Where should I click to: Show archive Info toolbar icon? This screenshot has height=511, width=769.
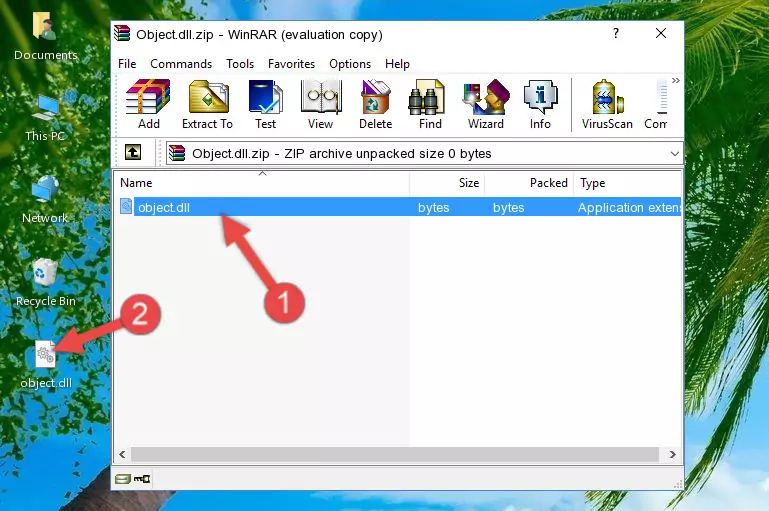coord(540,104)
